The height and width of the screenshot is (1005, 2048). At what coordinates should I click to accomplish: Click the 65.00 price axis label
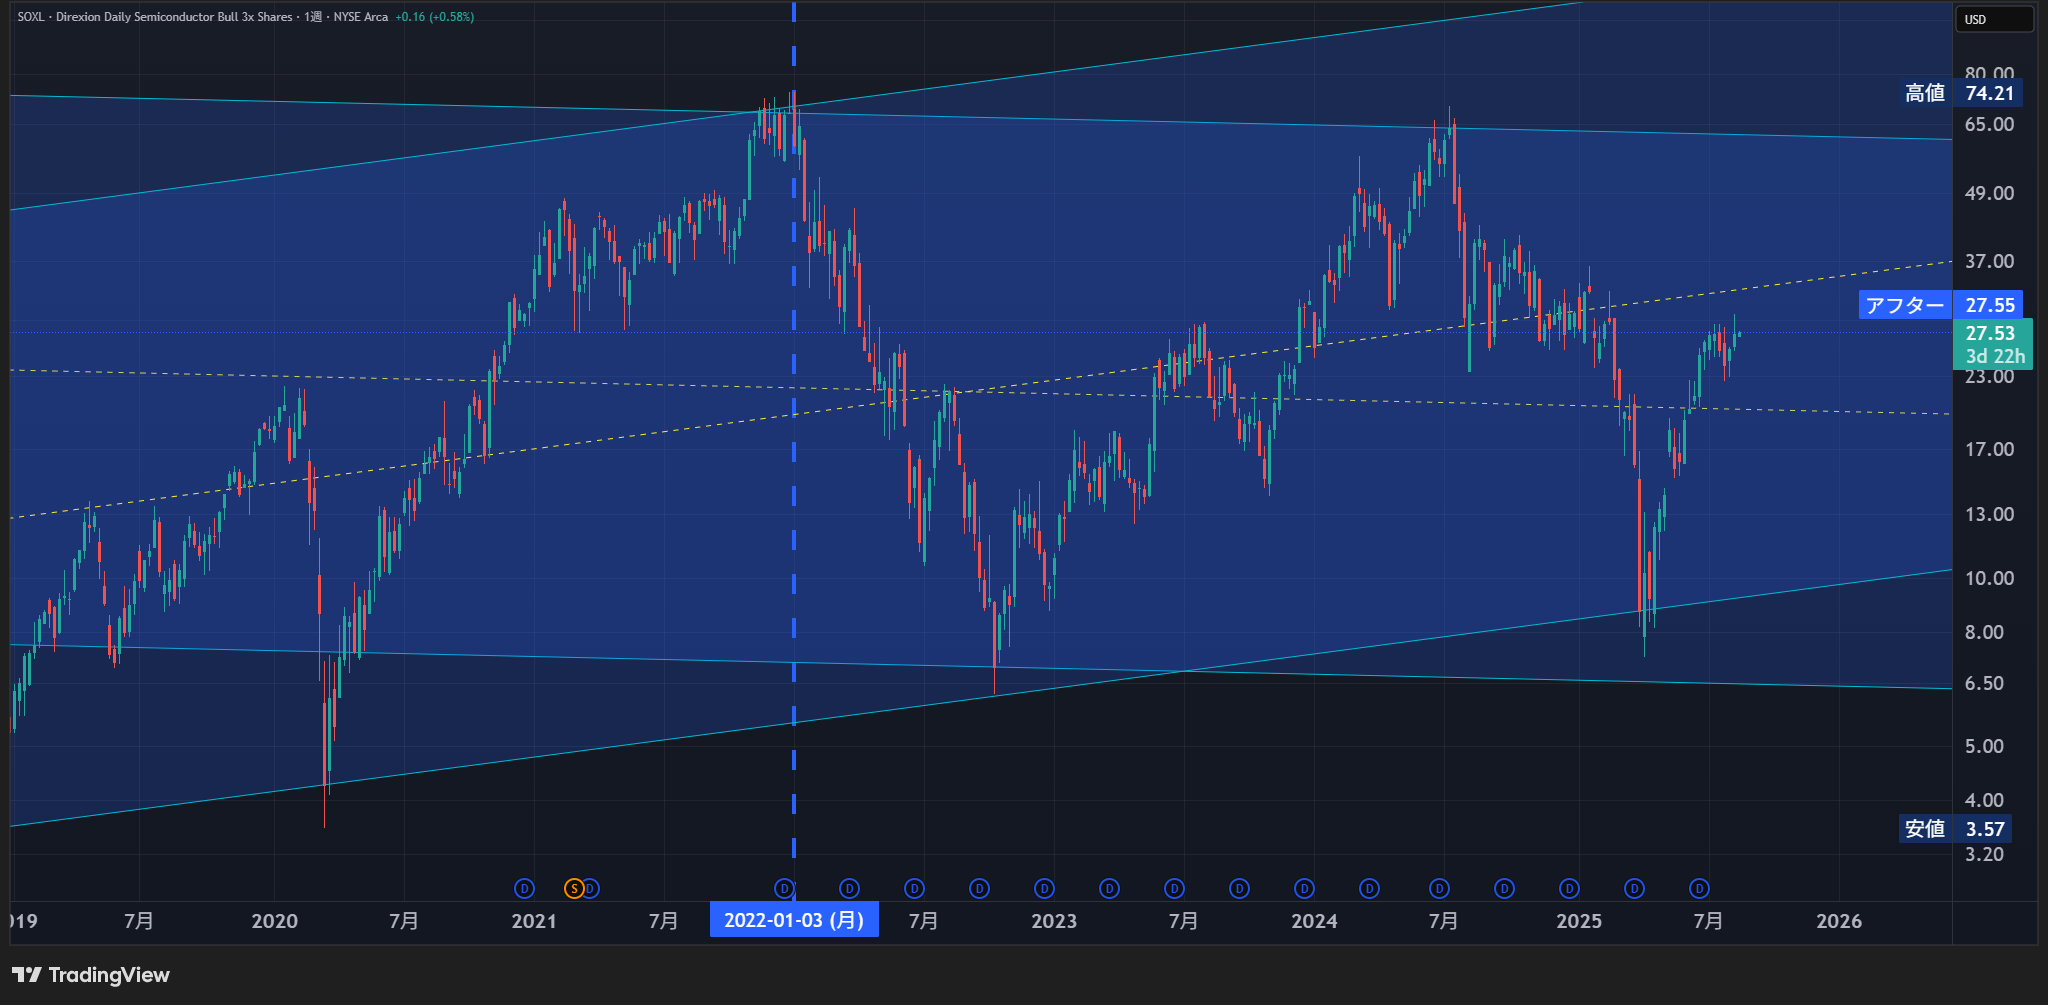click(1989, 124)
